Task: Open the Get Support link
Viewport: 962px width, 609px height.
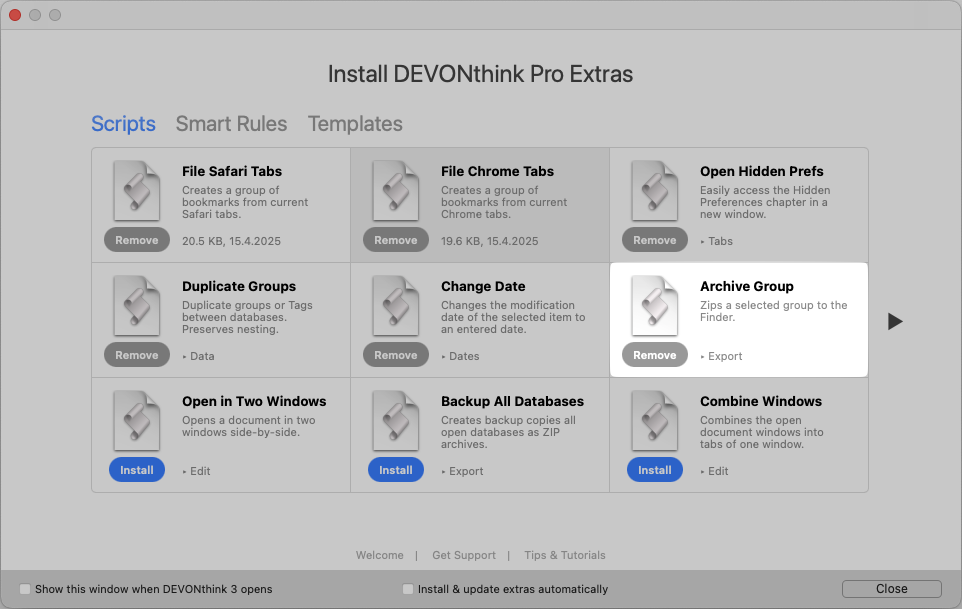Action: click(x=463, y=555)
